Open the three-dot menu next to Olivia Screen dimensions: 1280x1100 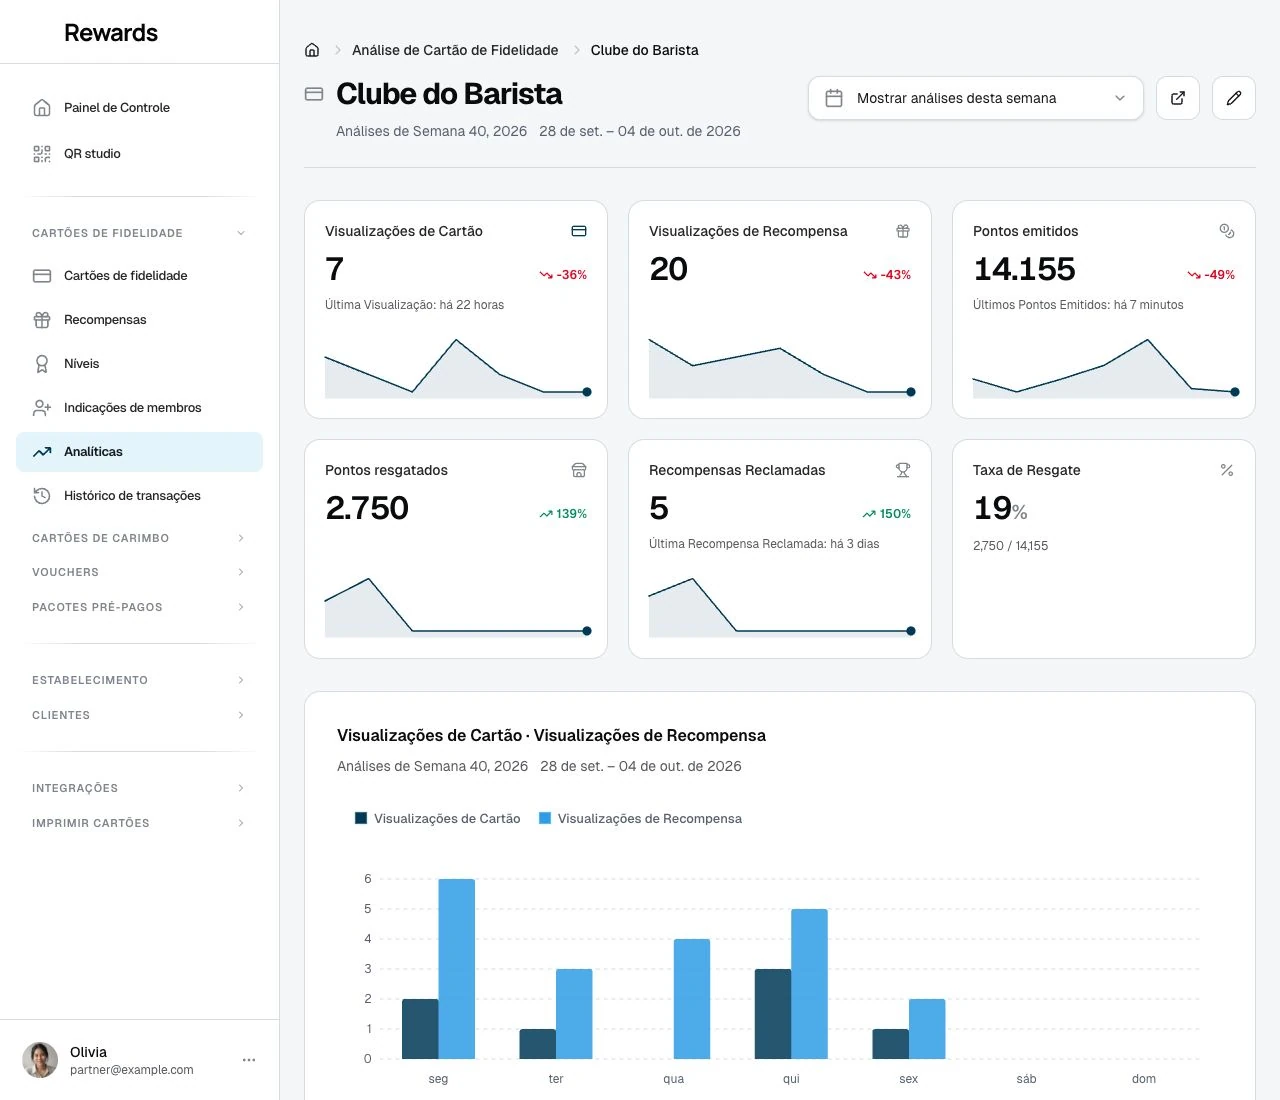(x=249, y=1060)
